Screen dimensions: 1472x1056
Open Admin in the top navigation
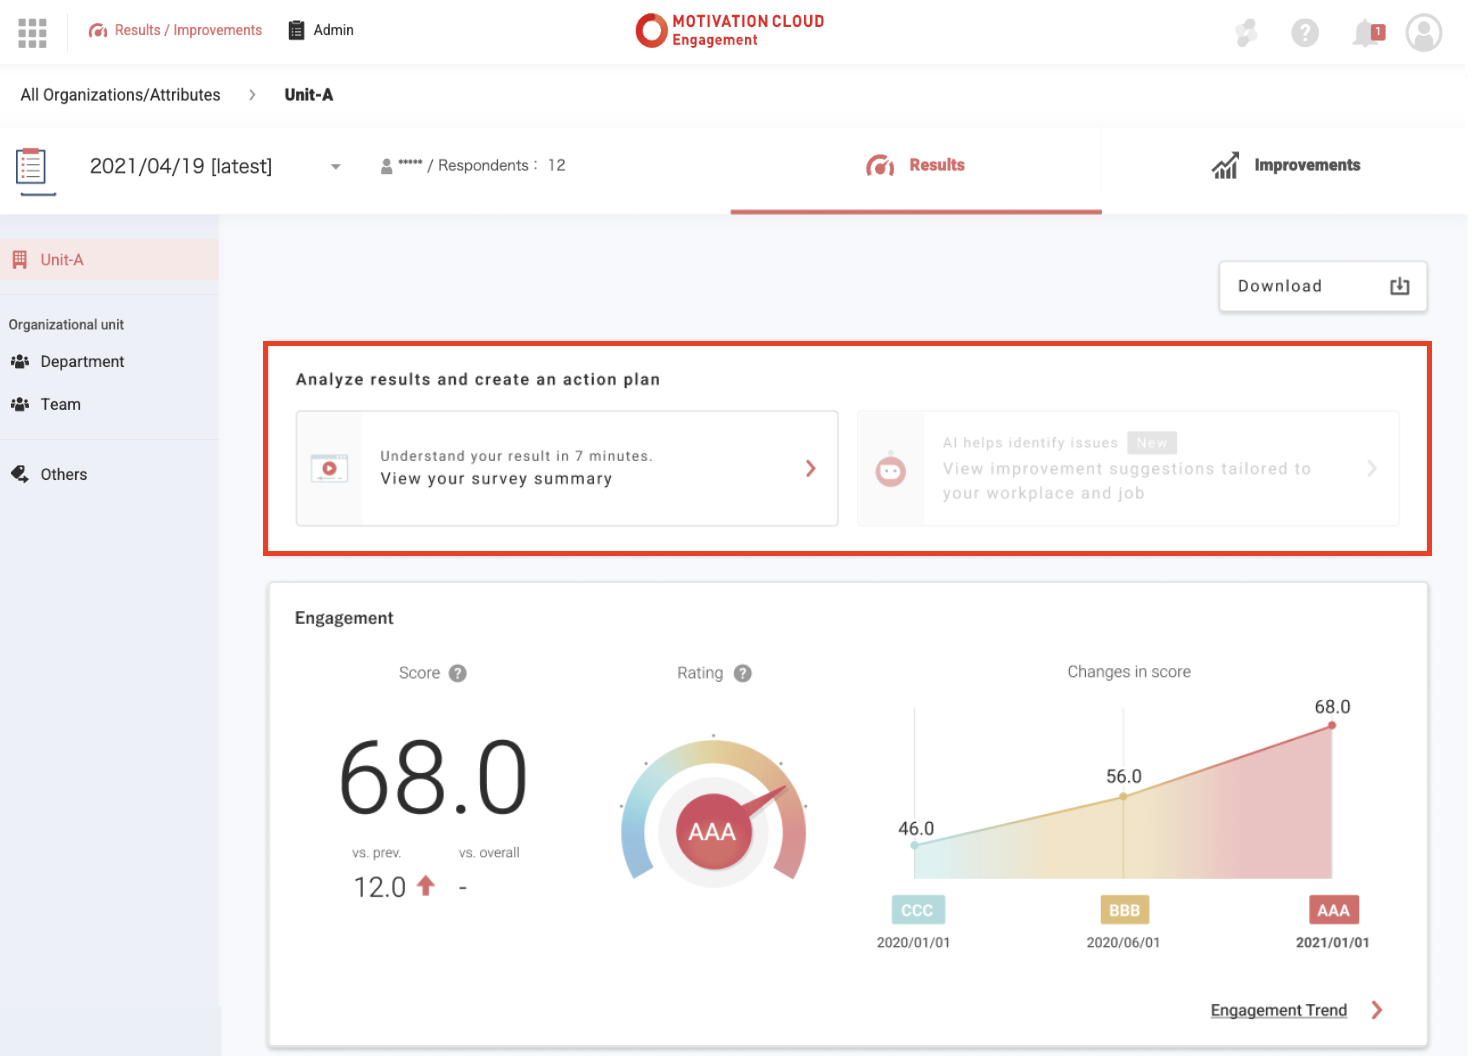click(321, 30)
